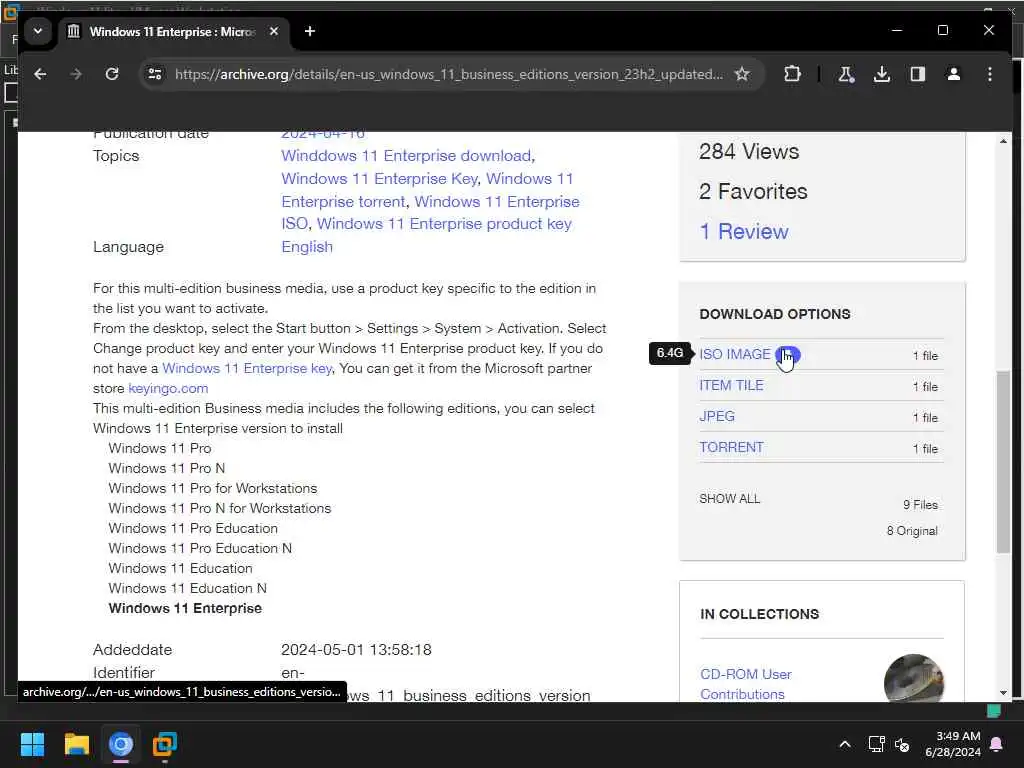The width and height of the screenshot is (1024, 768).
Task: Click the 'DOWNLOAD OPTIONS' heading
Action: click(775, 314)
